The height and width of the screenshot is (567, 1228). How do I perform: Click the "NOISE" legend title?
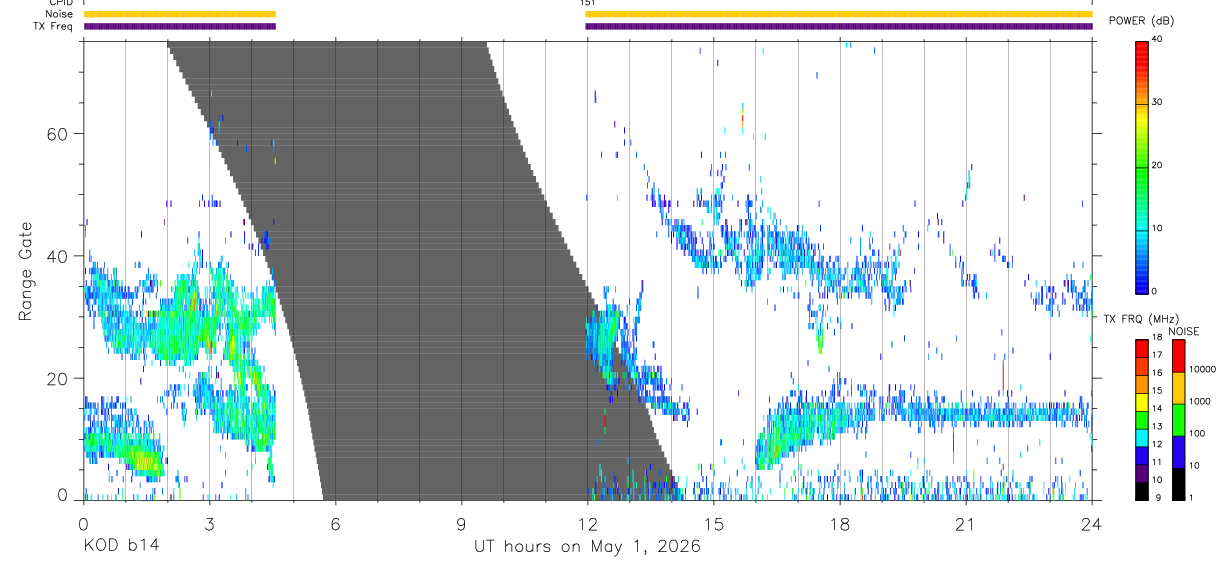[1184, 331]
